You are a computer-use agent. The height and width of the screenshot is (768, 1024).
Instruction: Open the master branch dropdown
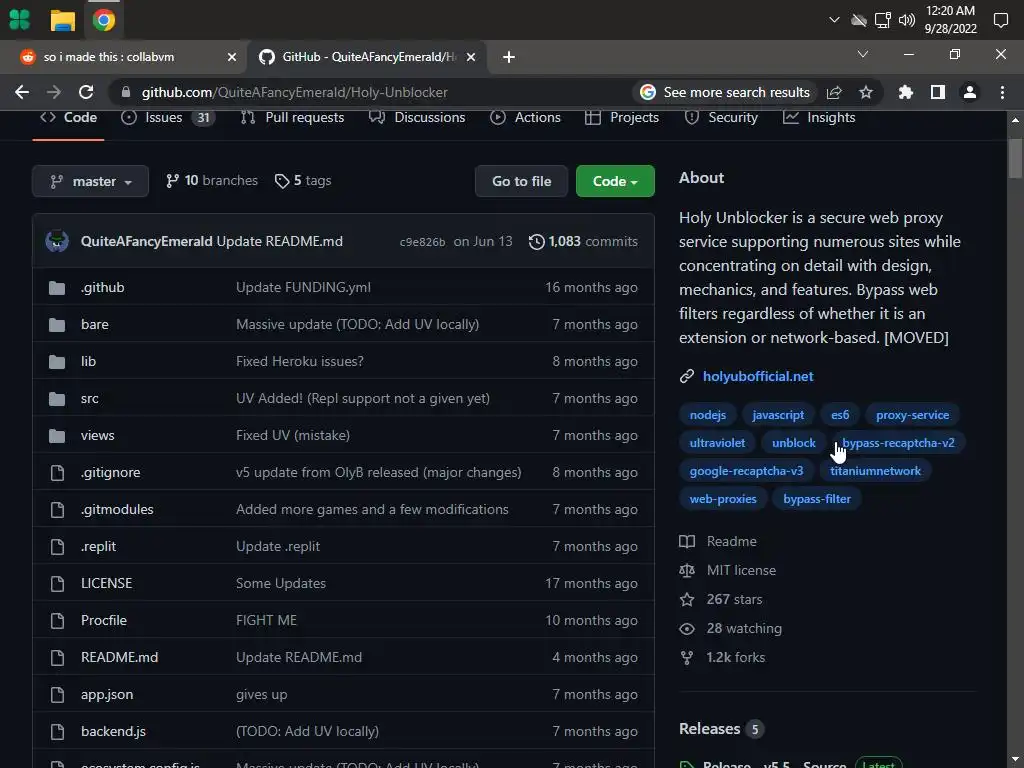tap(90, 181)
